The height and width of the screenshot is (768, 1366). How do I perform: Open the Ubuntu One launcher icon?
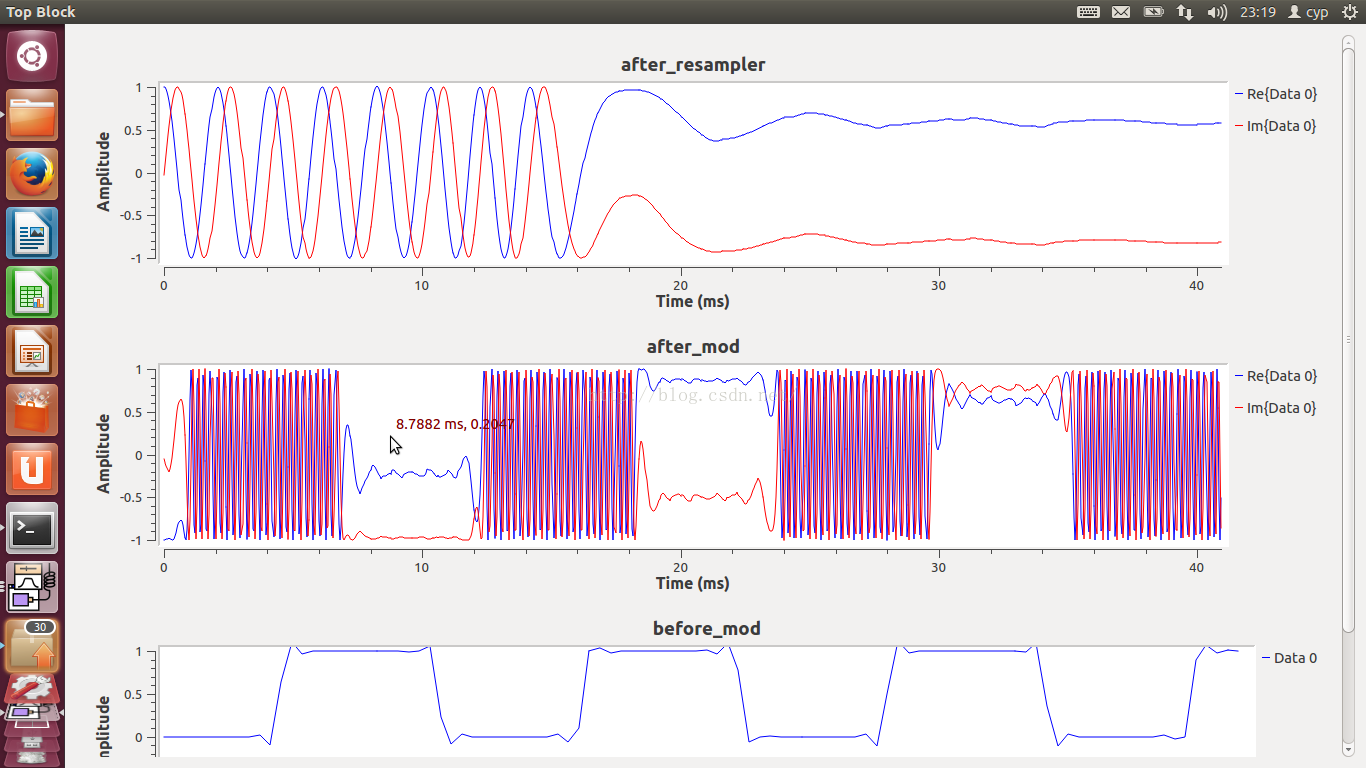(x=32, y=470)
